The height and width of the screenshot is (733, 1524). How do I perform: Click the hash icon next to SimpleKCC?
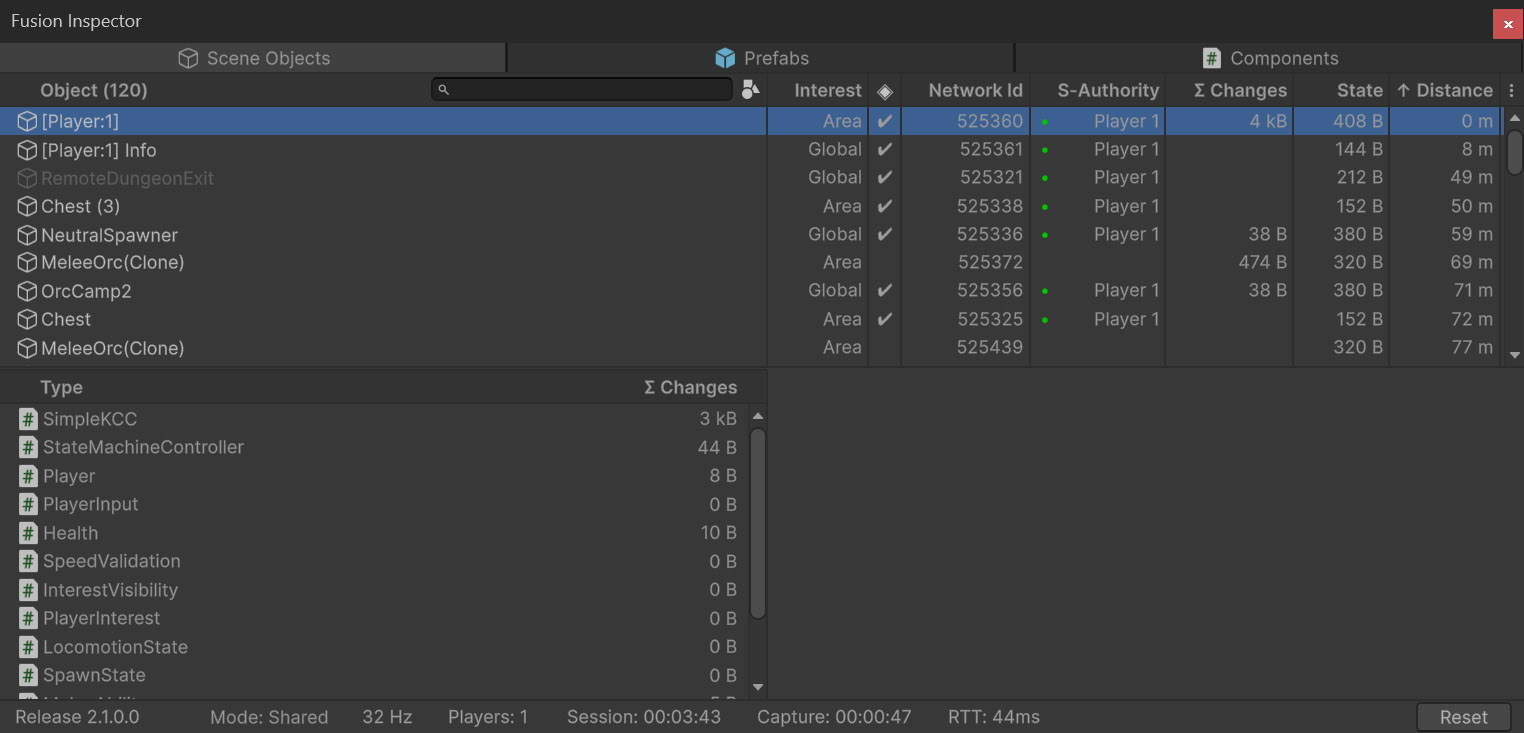click(28, 419)
